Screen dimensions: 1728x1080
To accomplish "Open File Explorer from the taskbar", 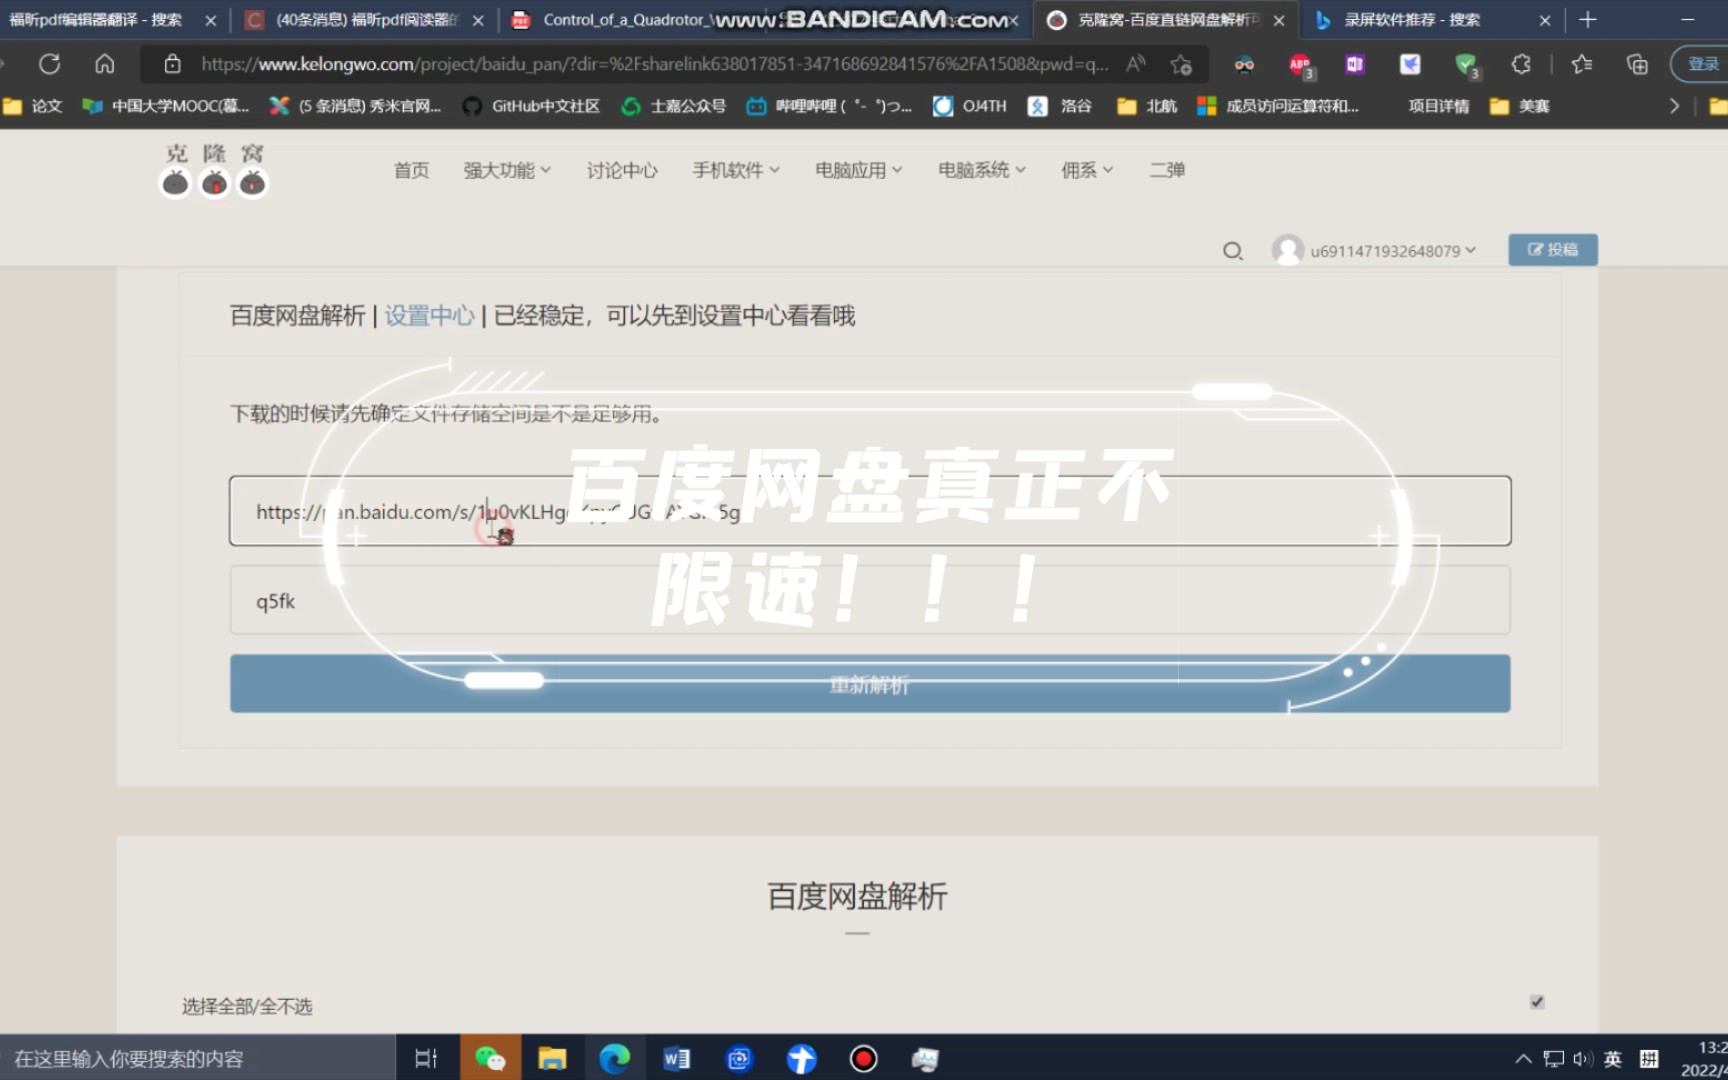I will pos(552,1058).
